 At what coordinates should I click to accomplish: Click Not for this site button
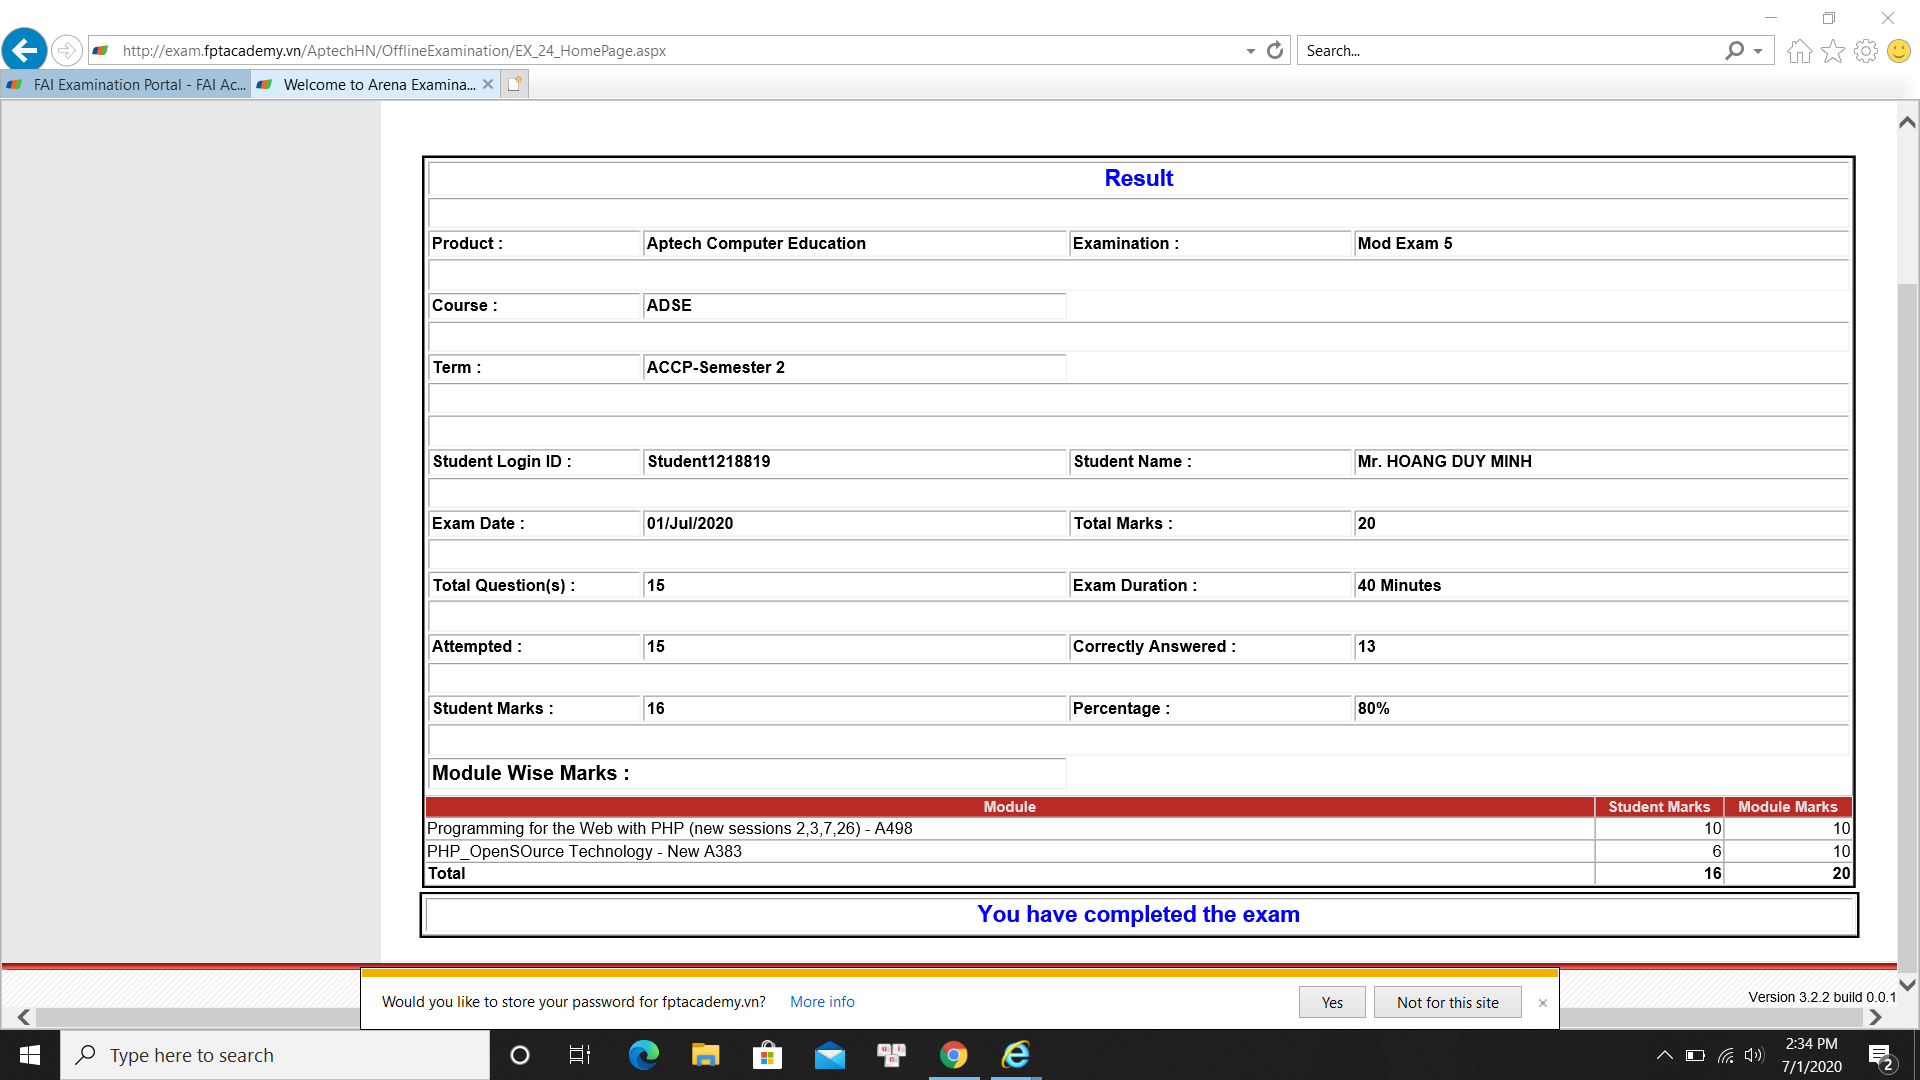tap(1447, 1002)
